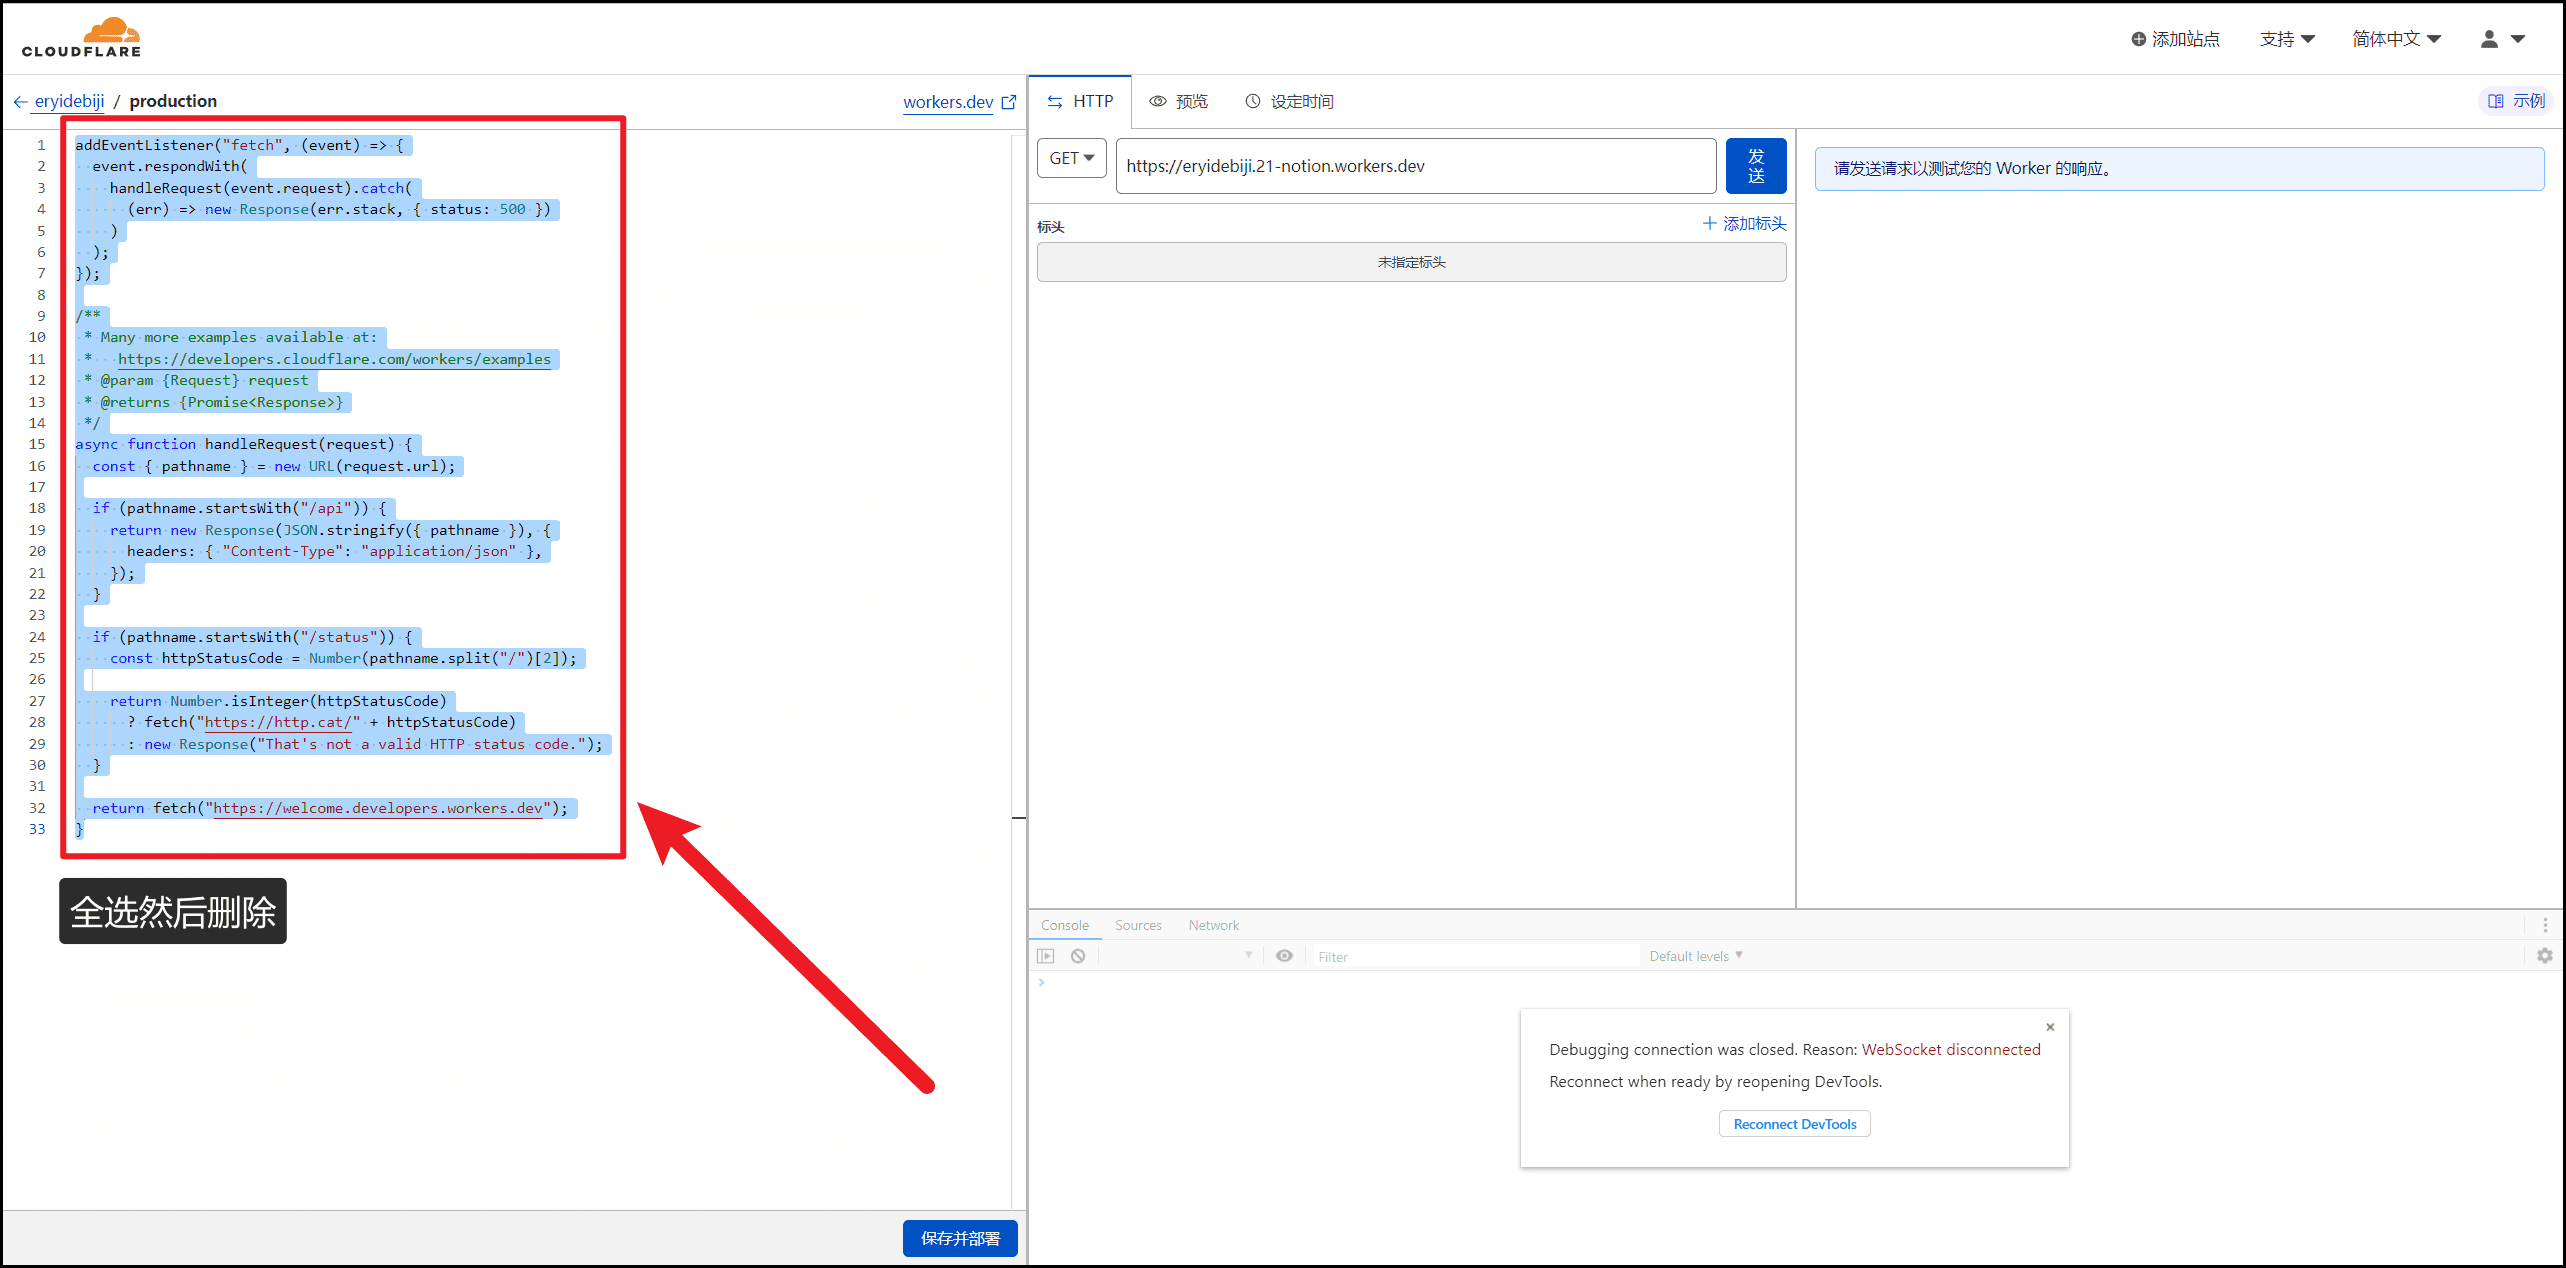2566x1268 pixels.
Task: Switch to the Network tab in DevTools
Action: 1214,925
